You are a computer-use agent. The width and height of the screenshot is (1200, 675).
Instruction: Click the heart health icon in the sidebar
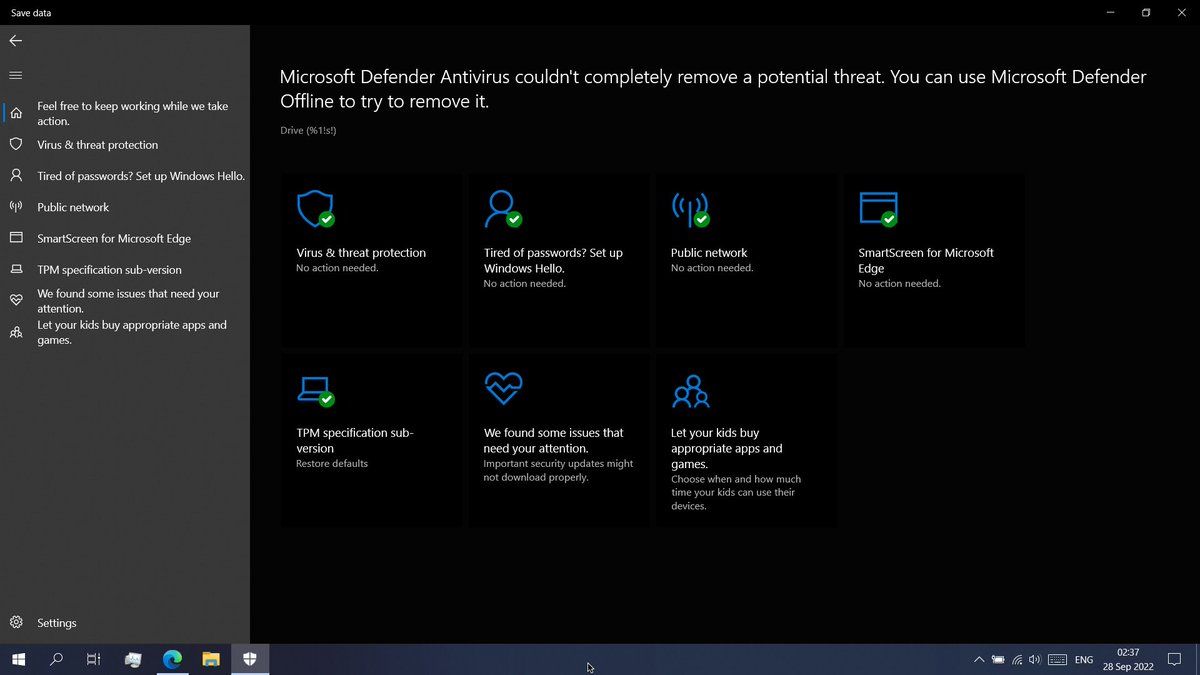(16, 301)
